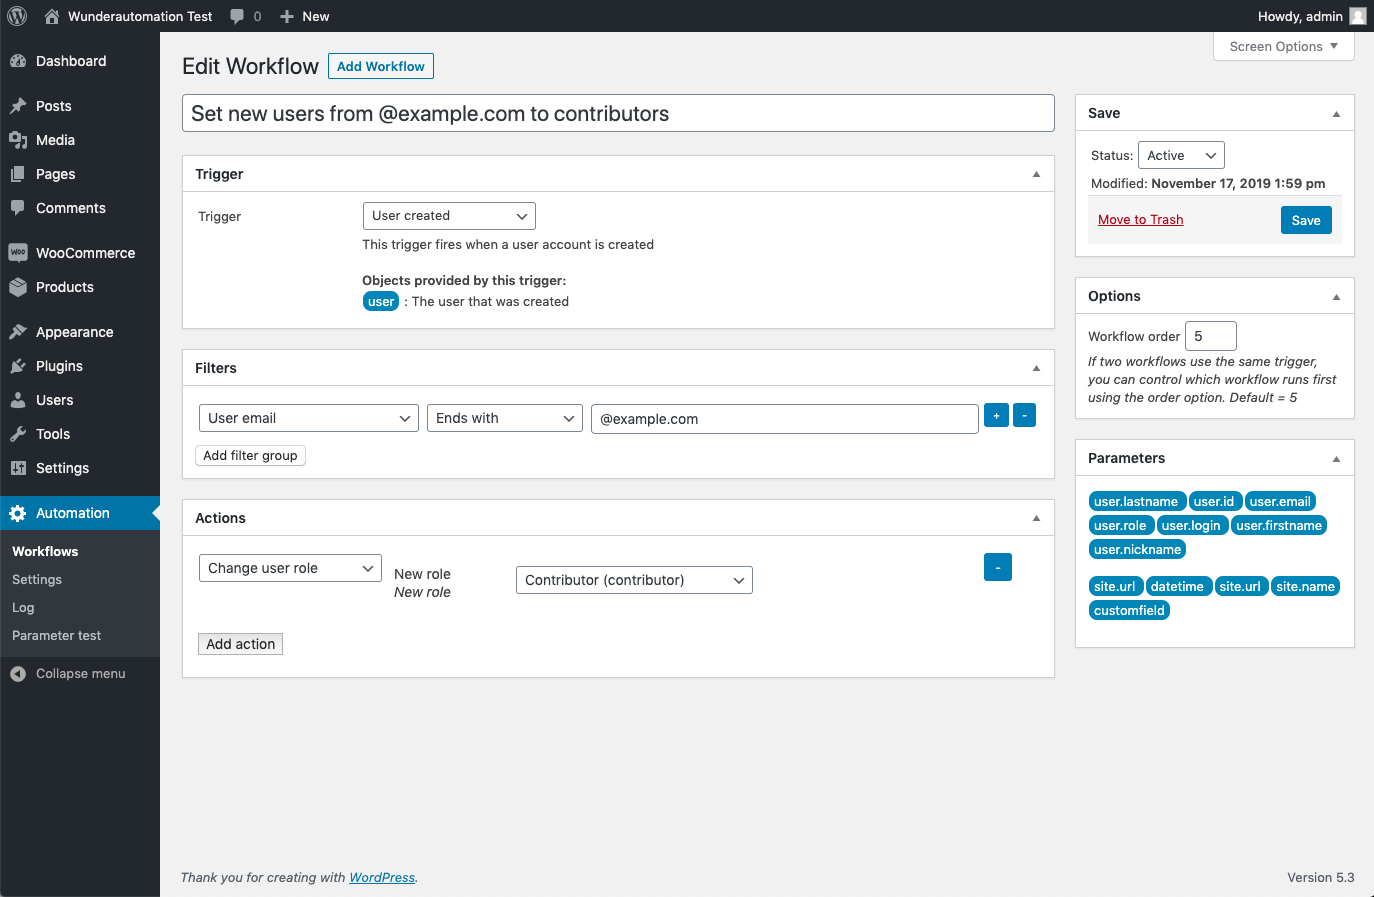Click the user.email parameter tag
This screenshot has width=1374, height=897.
1279,502
